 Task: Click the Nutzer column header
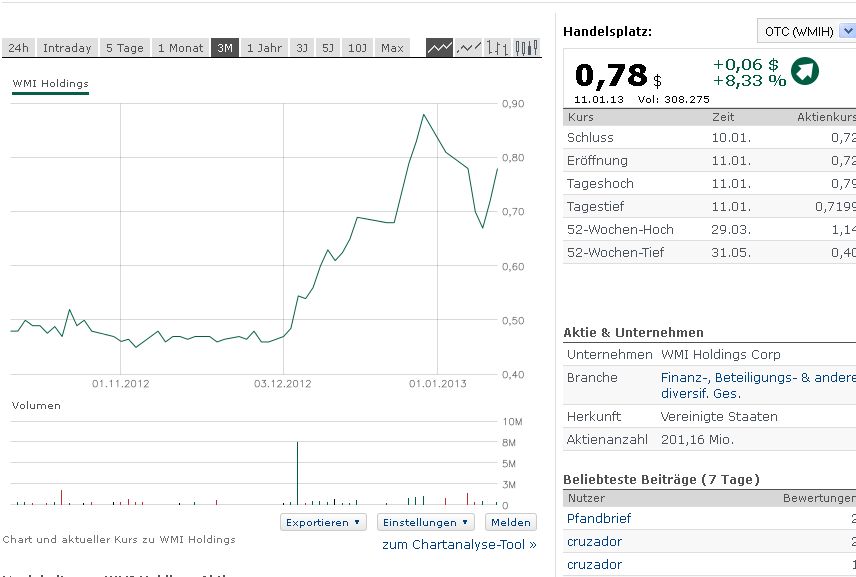click(x=586, y=498)
